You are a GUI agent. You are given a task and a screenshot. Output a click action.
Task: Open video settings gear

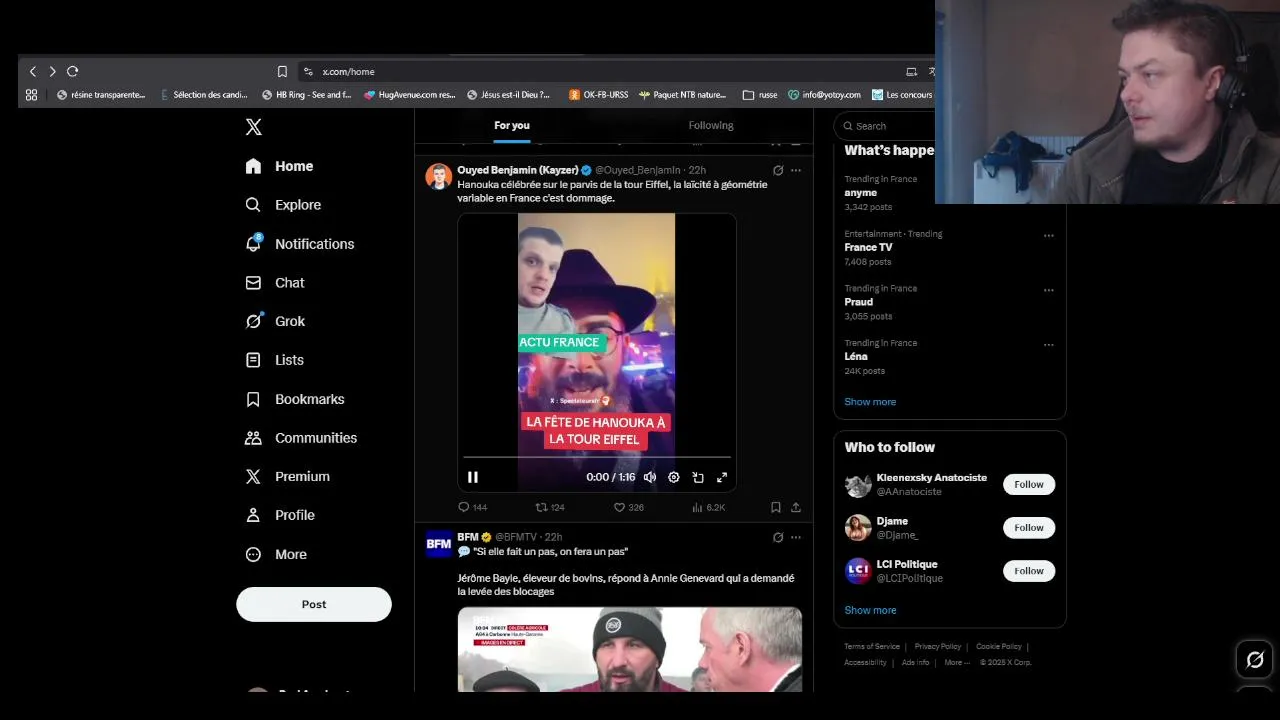(674, 477)
